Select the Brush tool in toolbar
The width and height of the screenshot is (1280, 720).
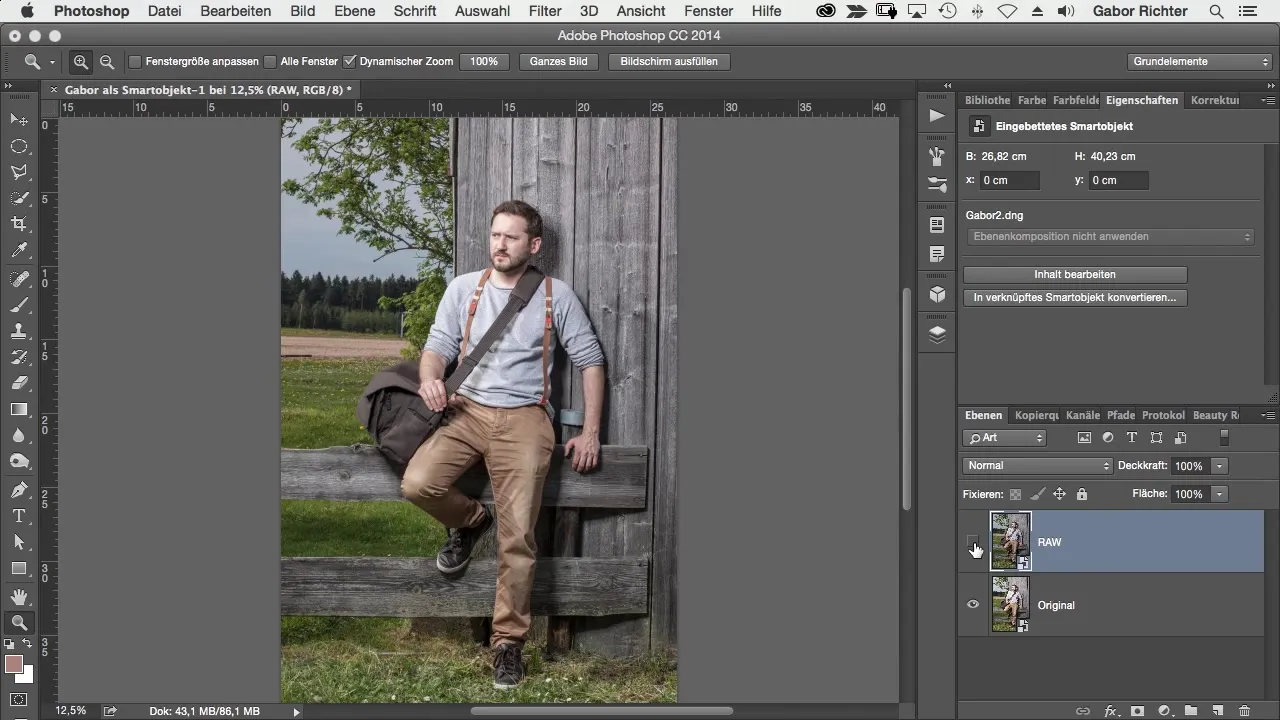coord(19,305)
